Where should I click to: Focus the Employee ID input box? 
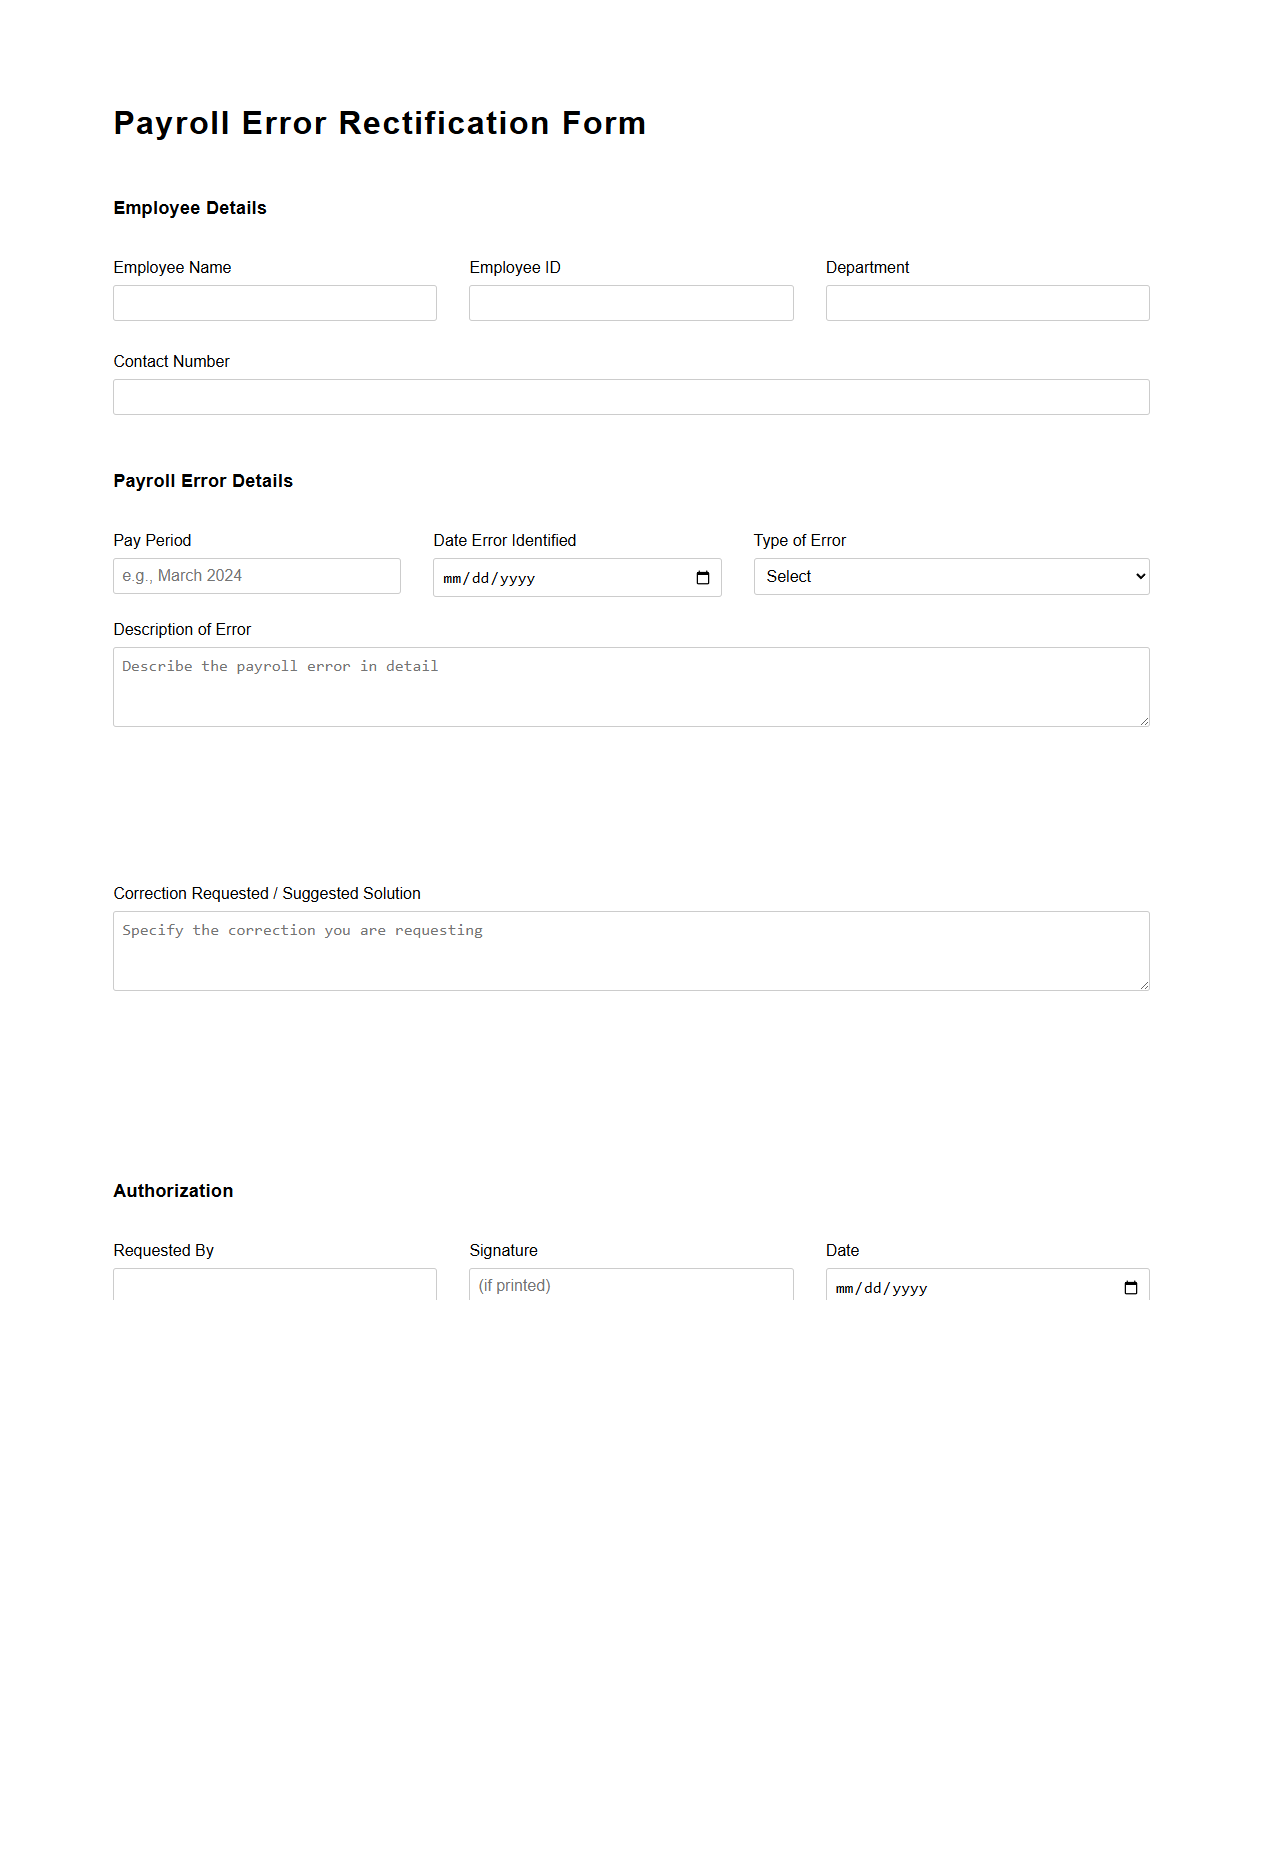click(631, 303)
